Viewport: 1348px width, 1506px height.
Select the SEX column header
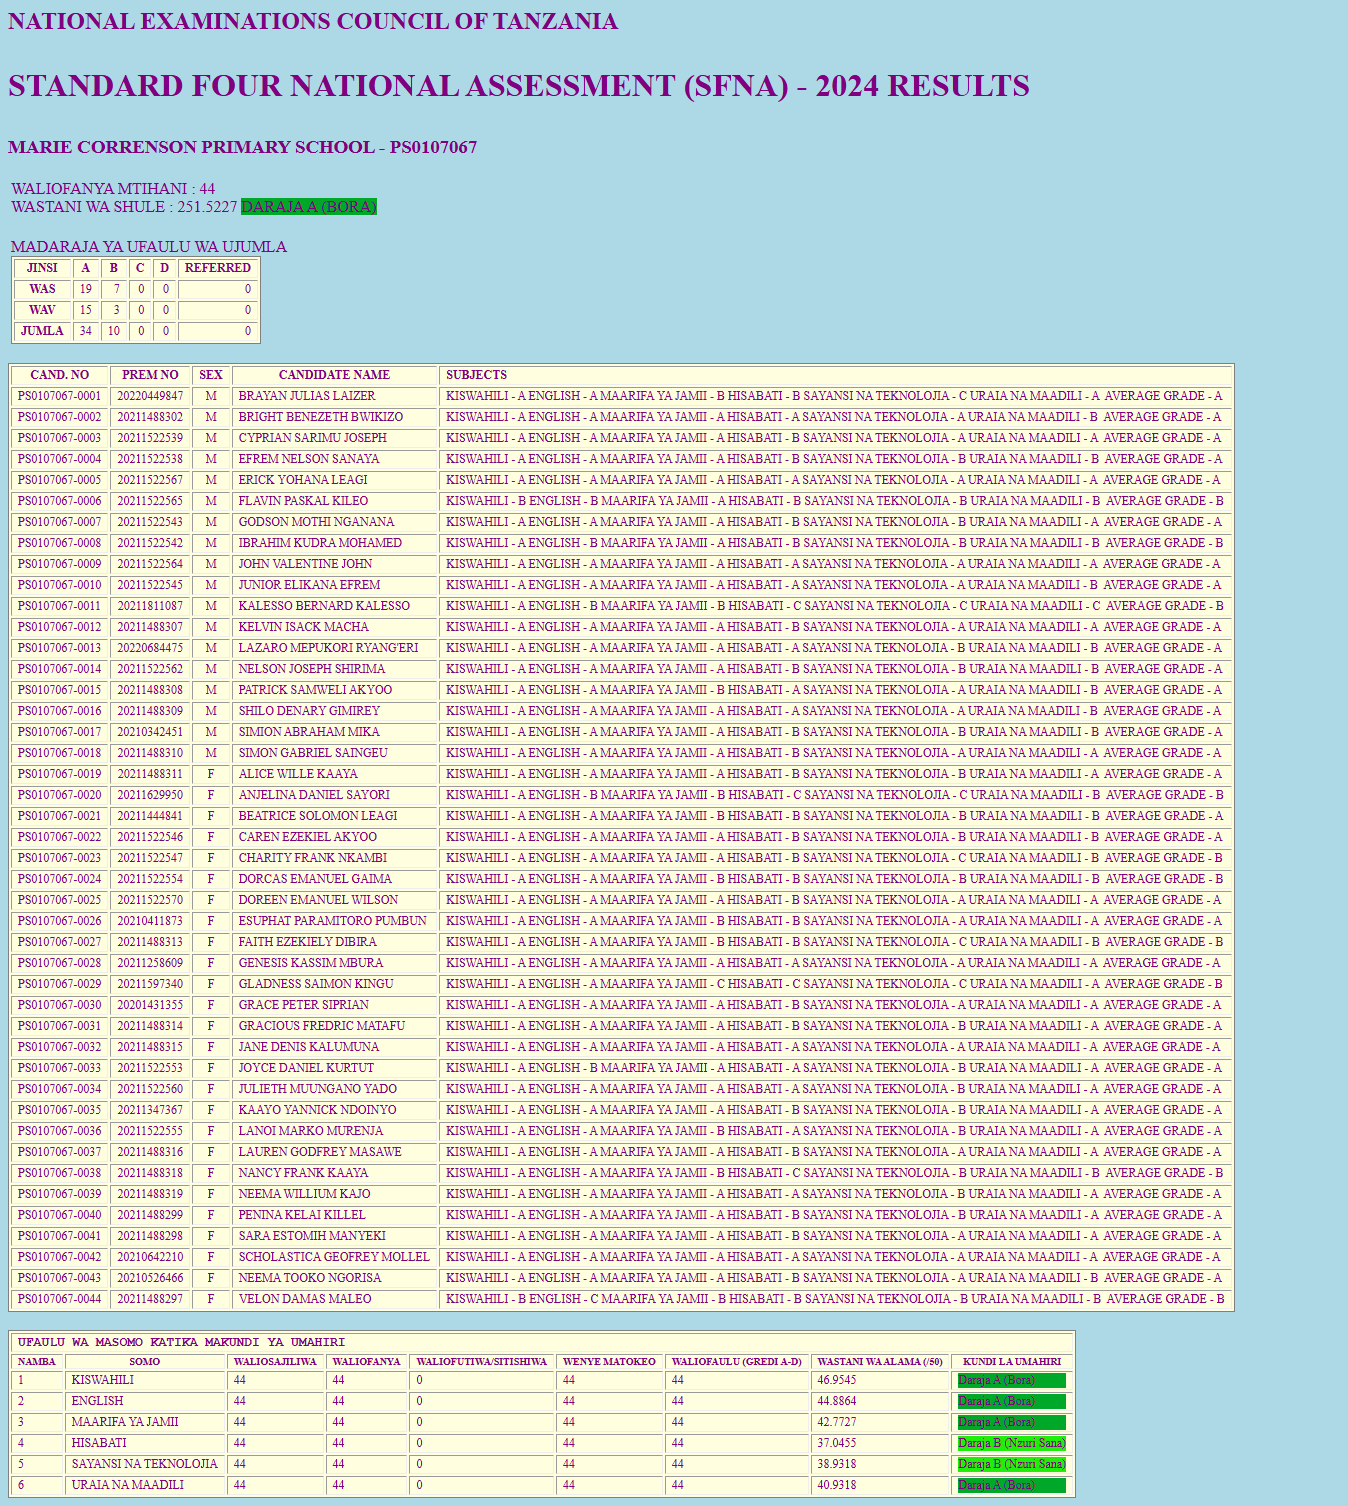click(209, 375)
